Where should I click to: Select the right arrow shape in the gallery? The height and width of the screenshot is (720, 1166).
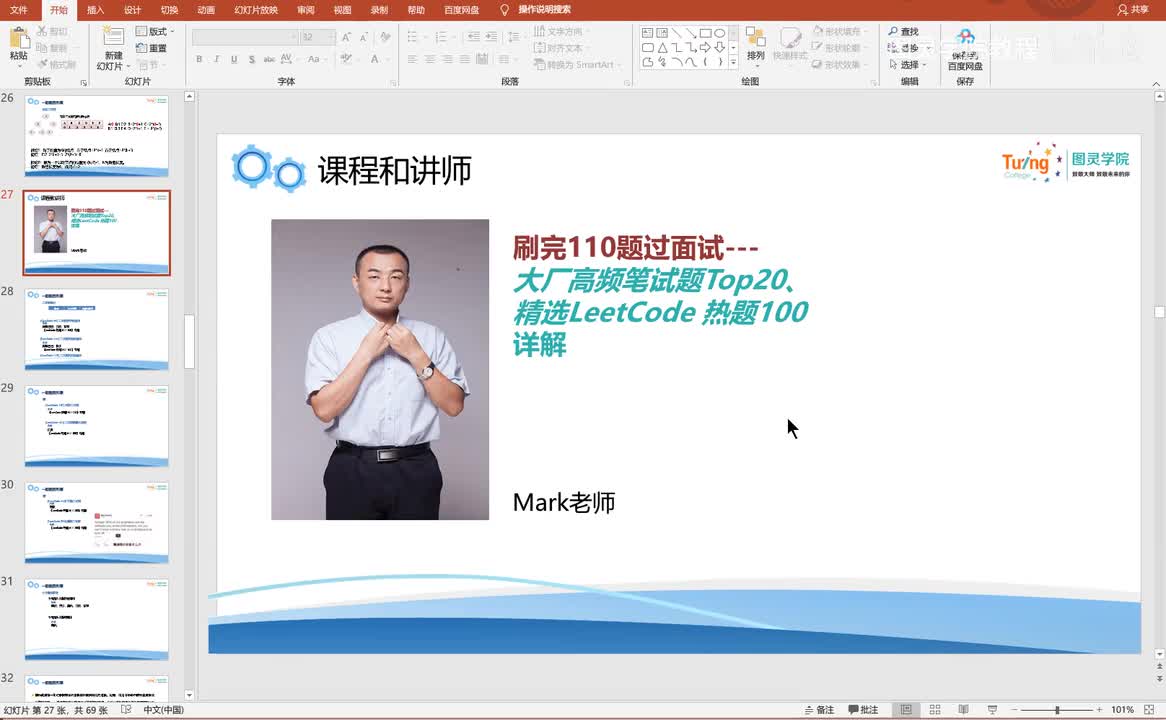coord(705,48)
